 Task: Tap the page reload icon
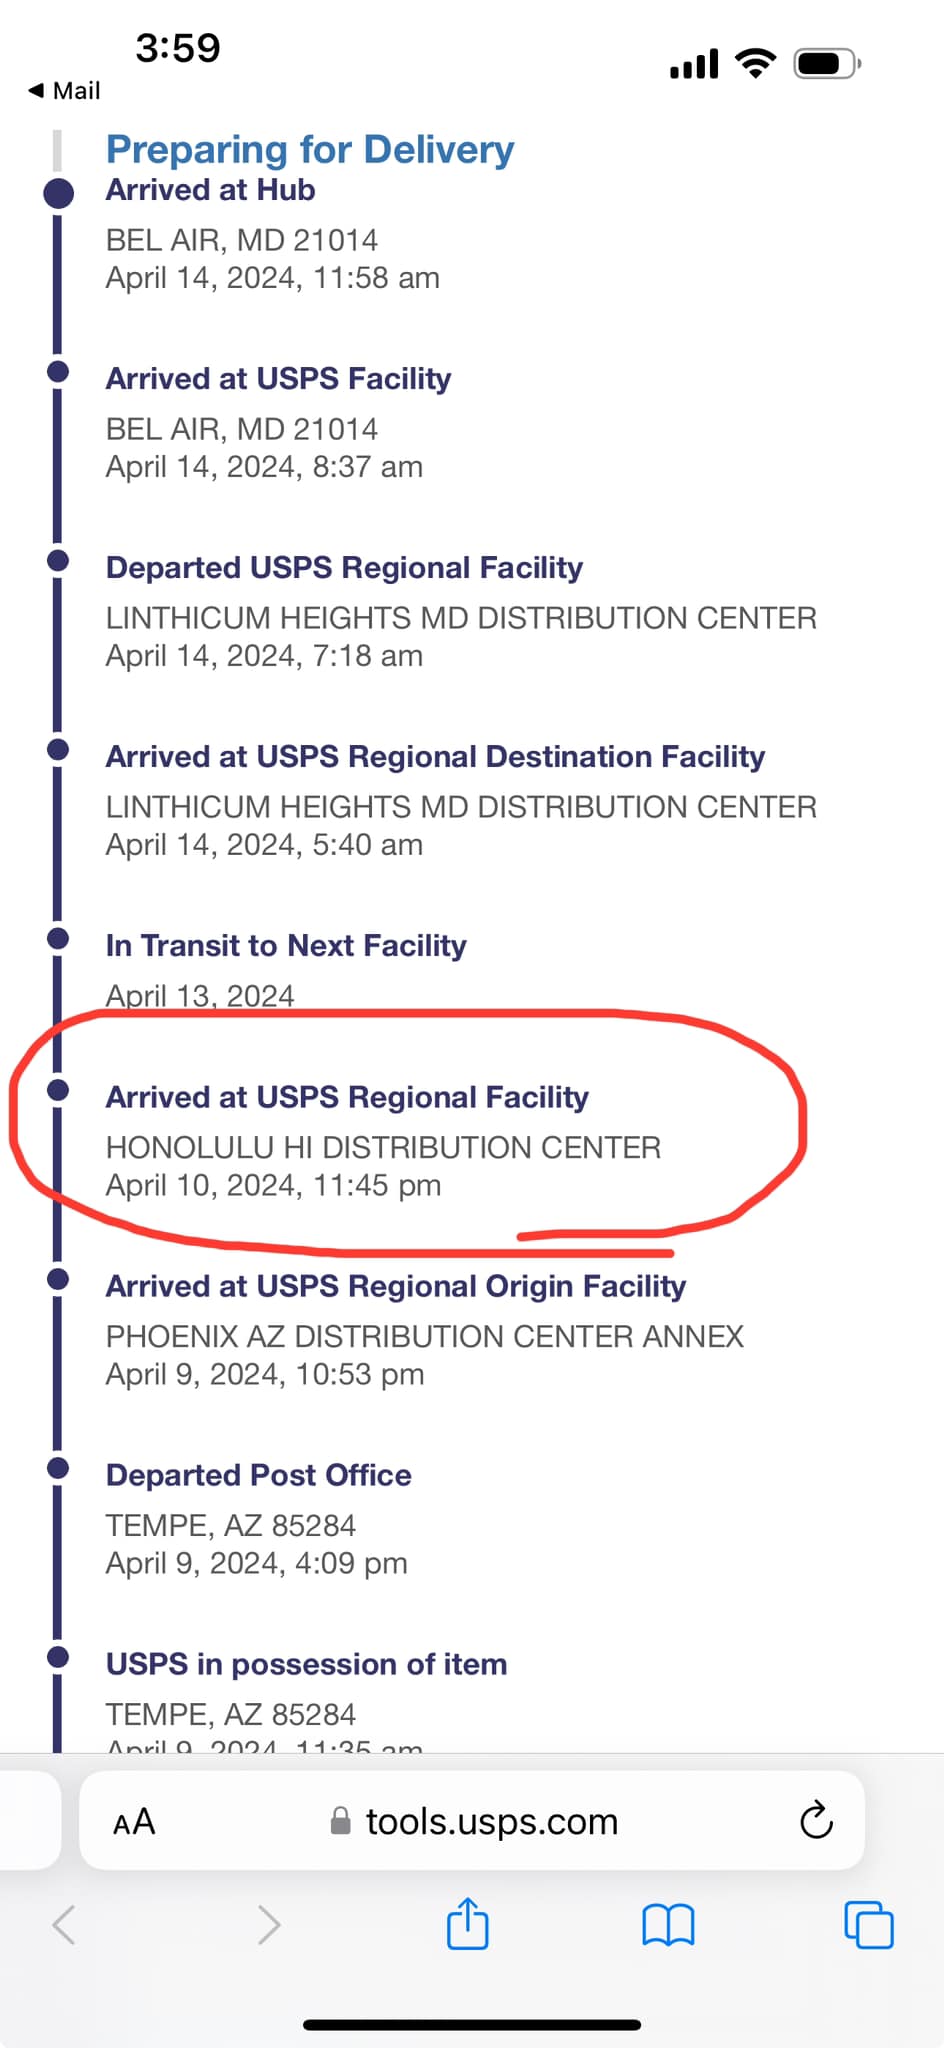[816, 1821]
